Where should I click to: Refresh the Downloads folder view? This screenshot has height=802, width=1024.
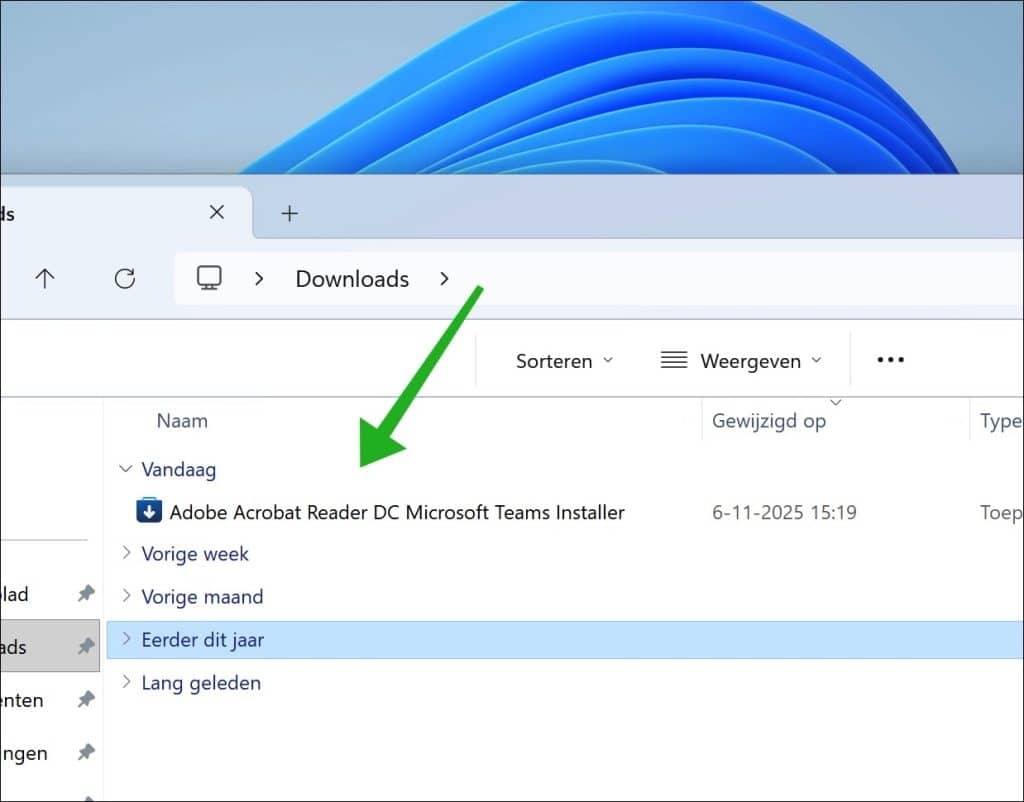pos(124,279)
